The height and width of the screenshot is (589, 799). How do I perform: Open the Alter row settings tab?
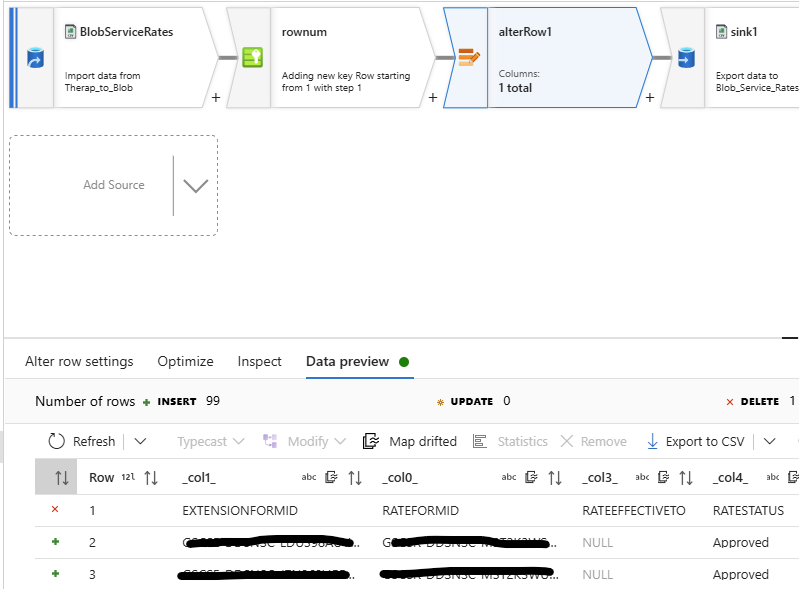[79, 361]
